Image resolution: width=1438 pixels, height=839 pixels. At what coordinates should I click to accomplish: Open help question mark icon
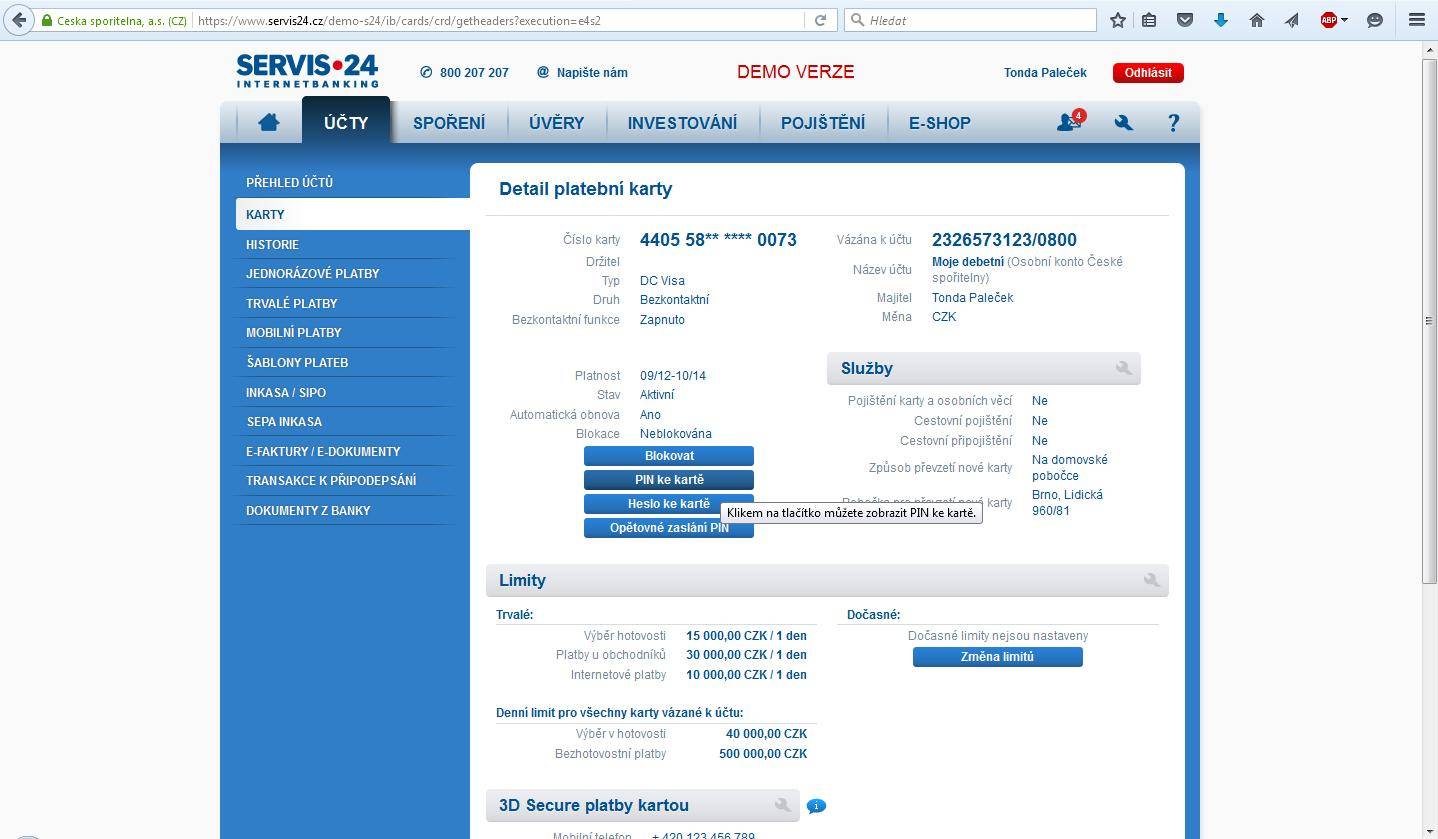[1174, 122]
